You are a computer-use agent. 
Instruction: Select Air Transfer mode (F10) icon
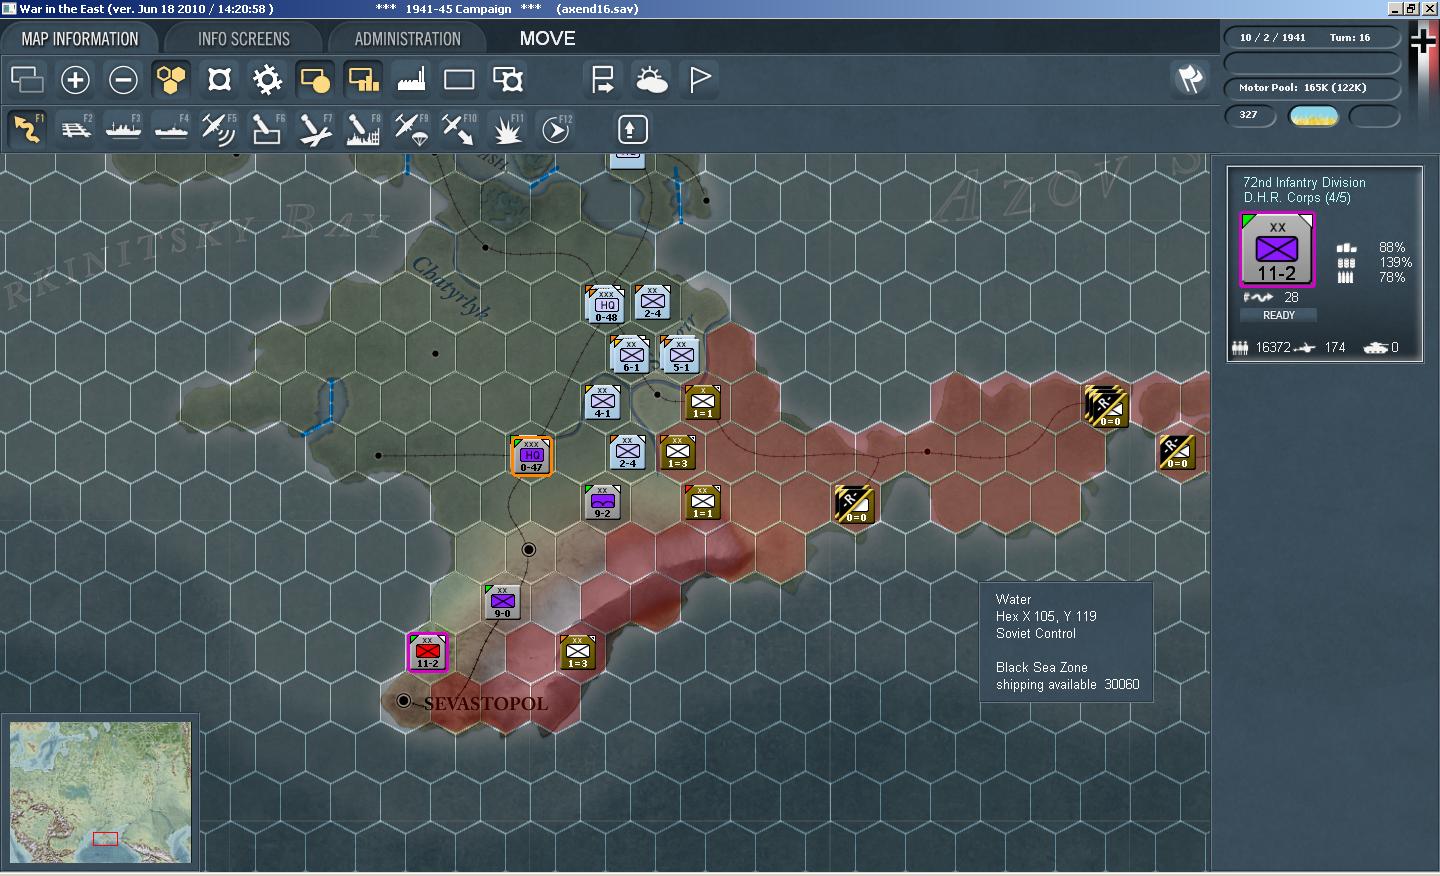(459, 129)
